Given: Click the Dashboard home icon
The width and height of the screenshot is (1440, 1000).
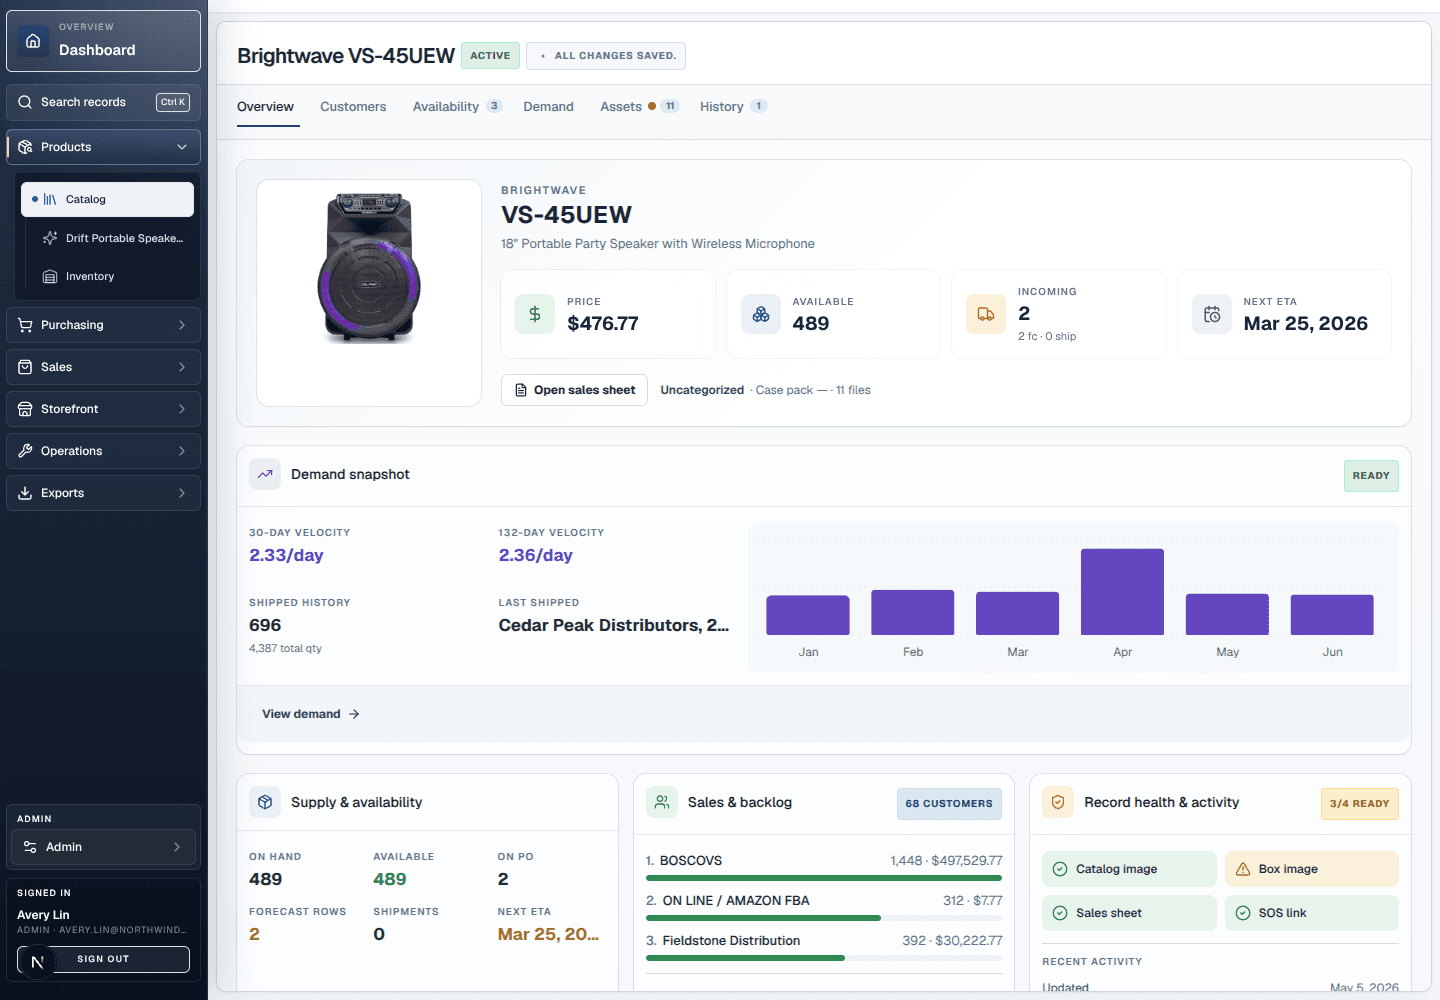Looking at the screenshot, I should coord(33,41).
